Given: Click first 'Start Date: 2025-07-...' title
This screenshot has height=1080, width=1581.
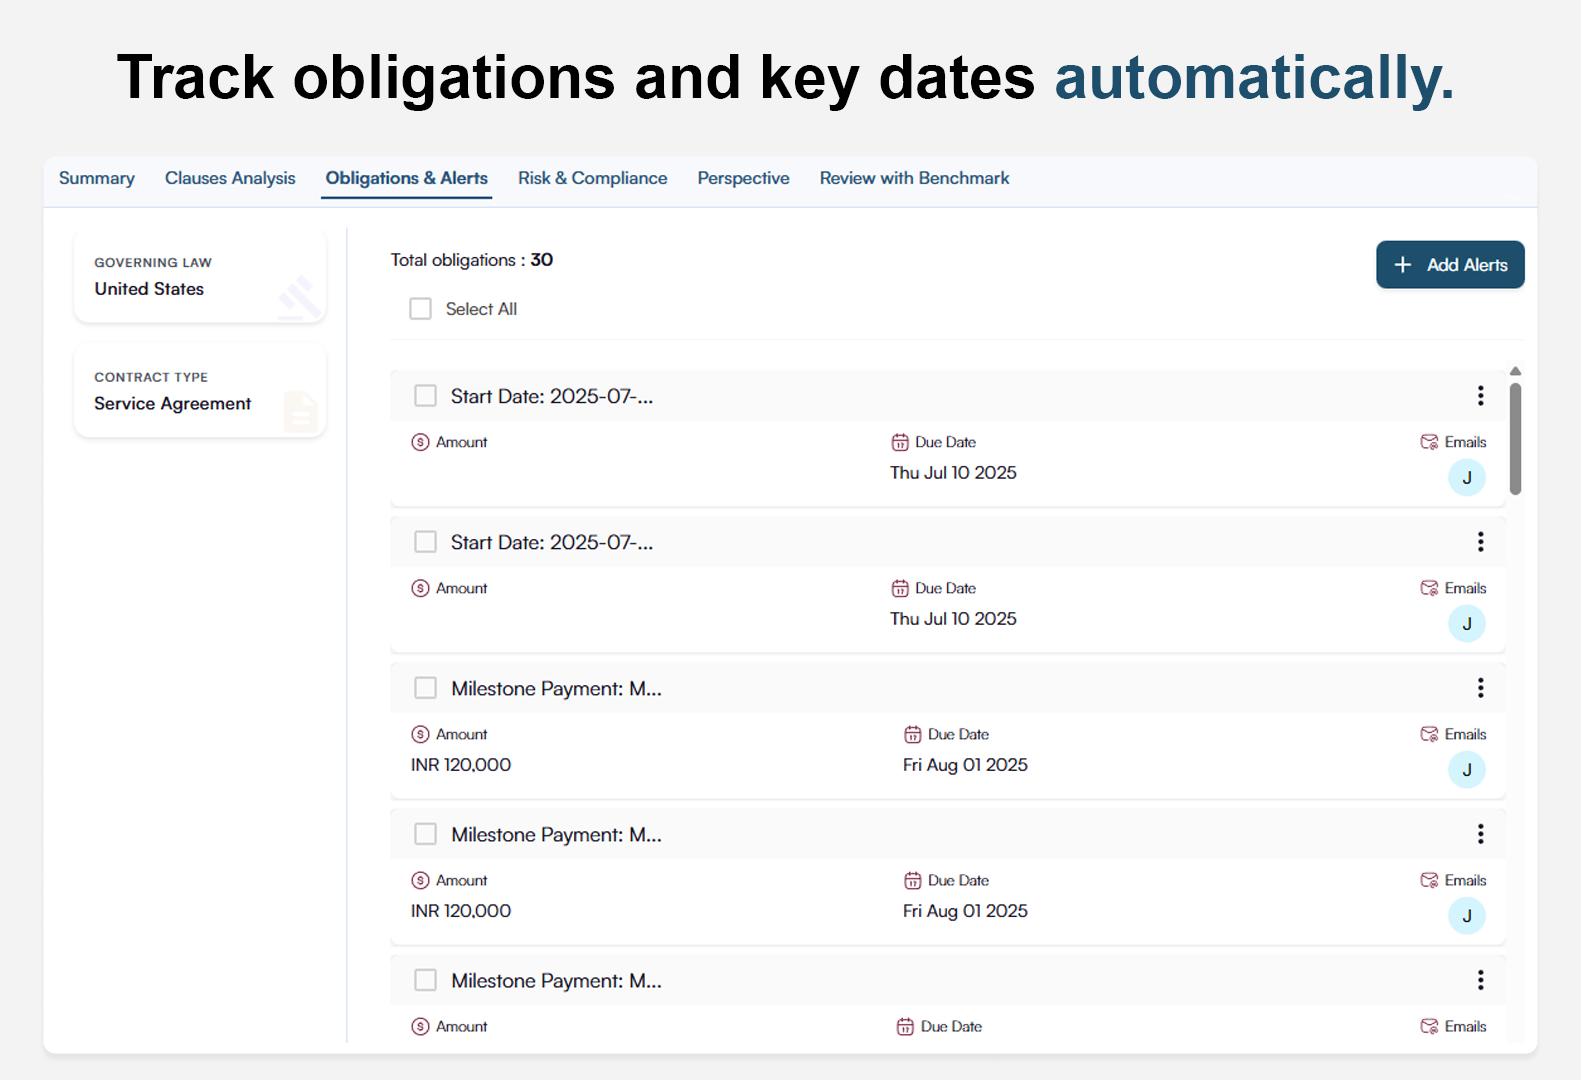Looking at the screenshot, I should (x=552, y=396).
